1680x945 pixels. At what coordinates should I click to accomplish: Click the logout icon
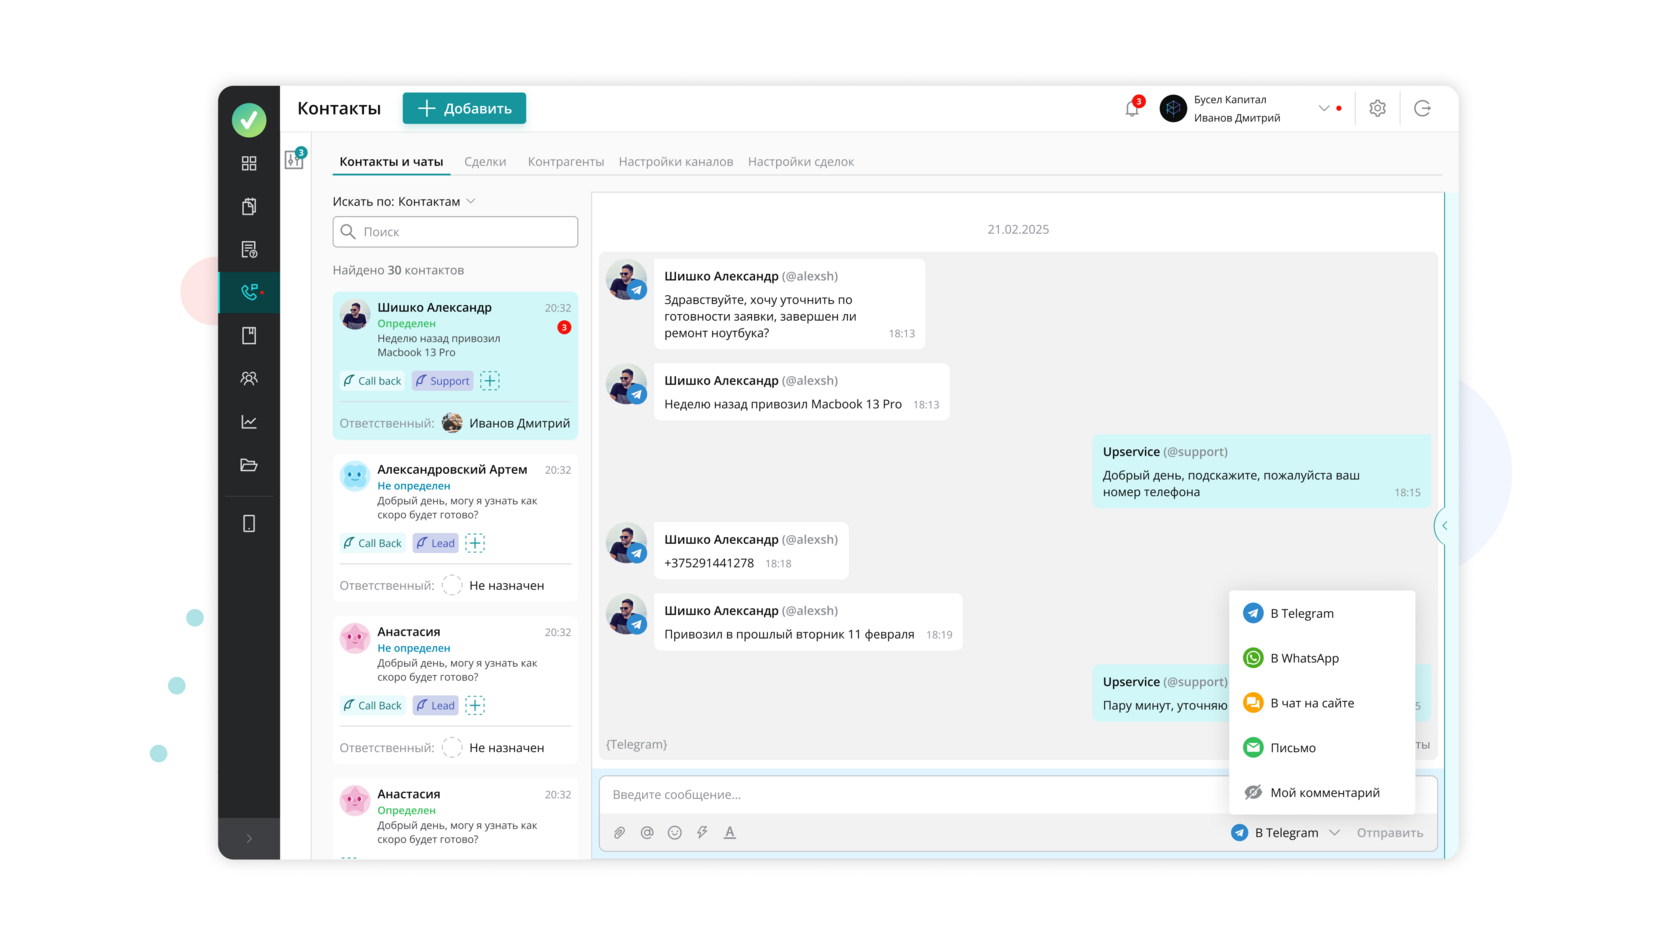[x=1422, y=108]
